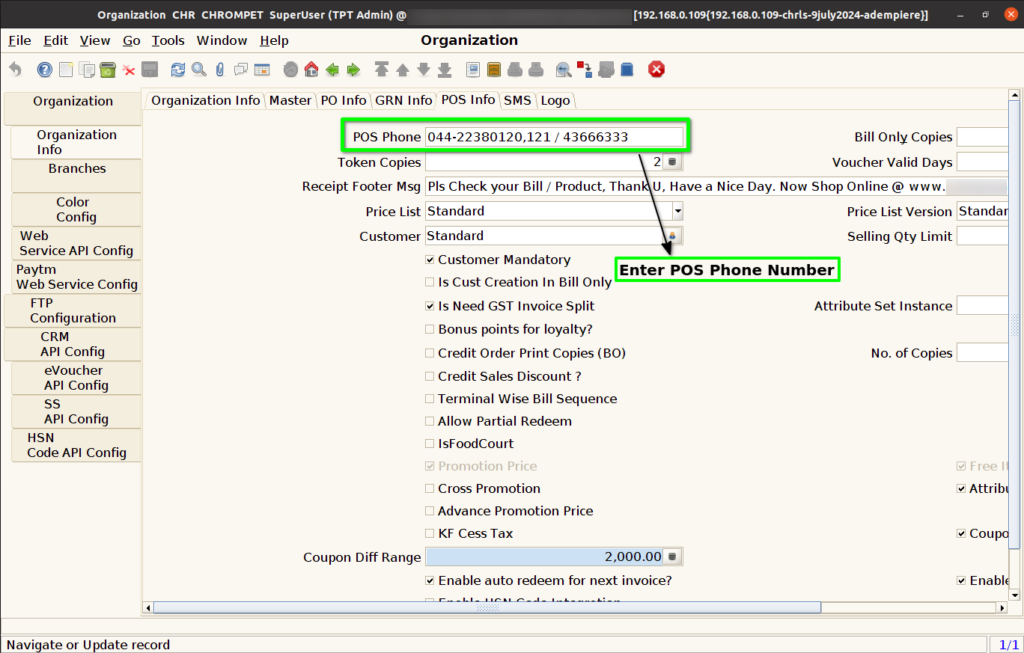The height and width of the screenshot is (653, 1024).
Task: Switch to the Organization Info tab
Action: tap(205, 101)
